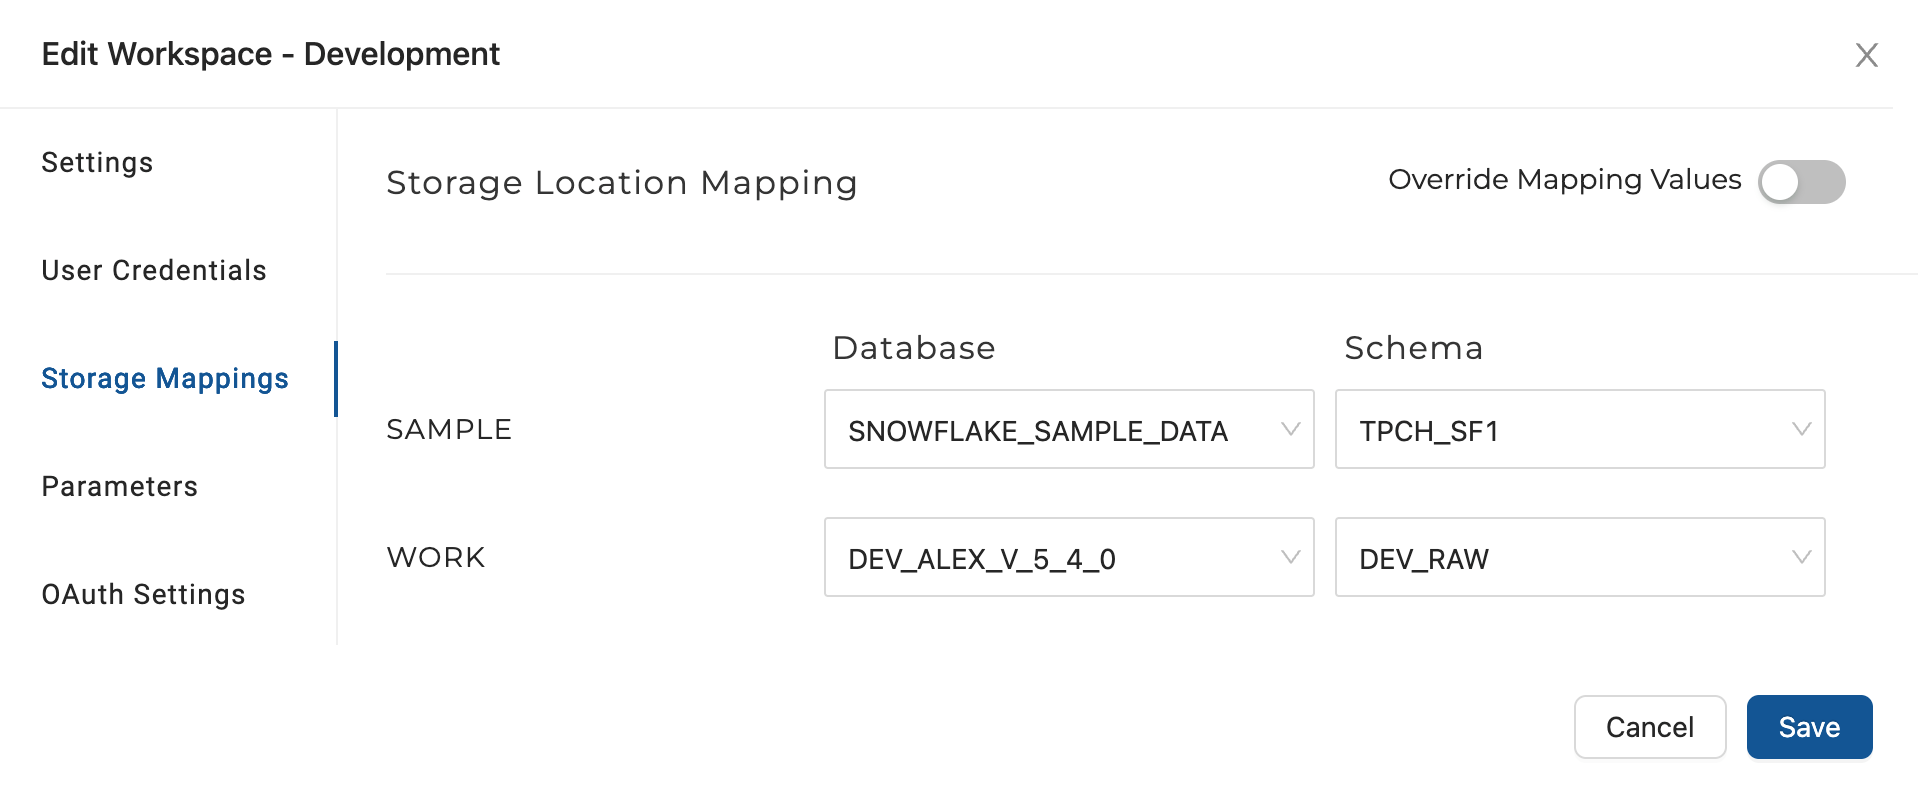
Task: Click the Override Mapping Values label text
Action: point(1564,180)
